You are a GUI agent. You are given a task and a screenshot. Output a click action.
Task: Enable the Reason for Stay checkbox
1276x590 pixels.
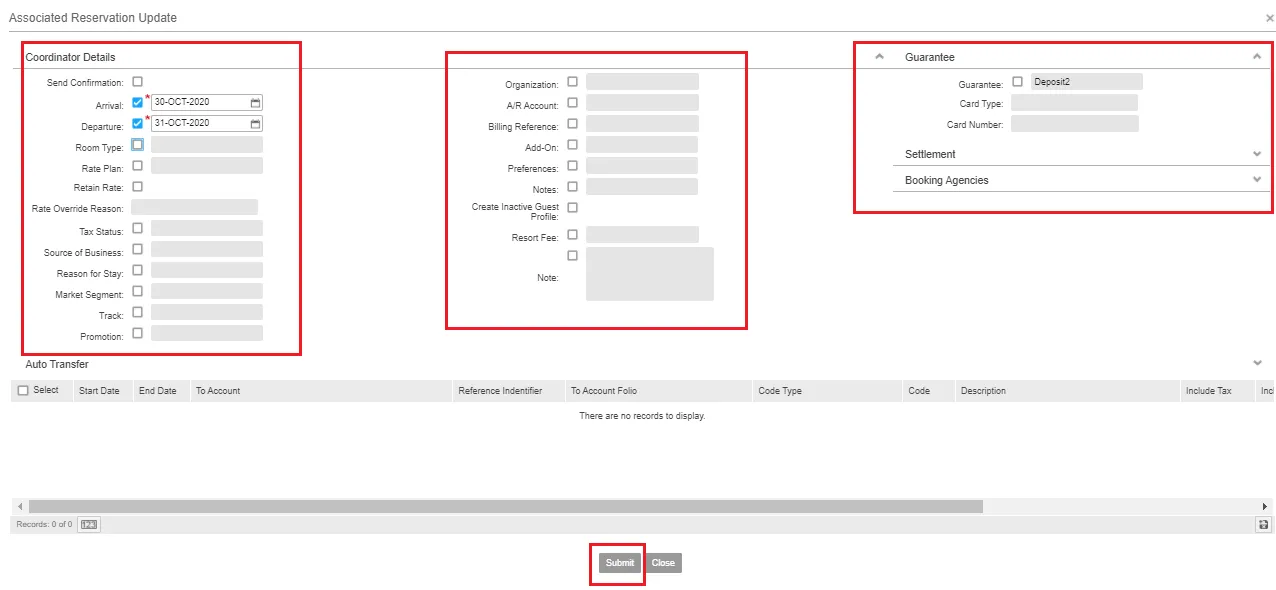coord(138,270)
